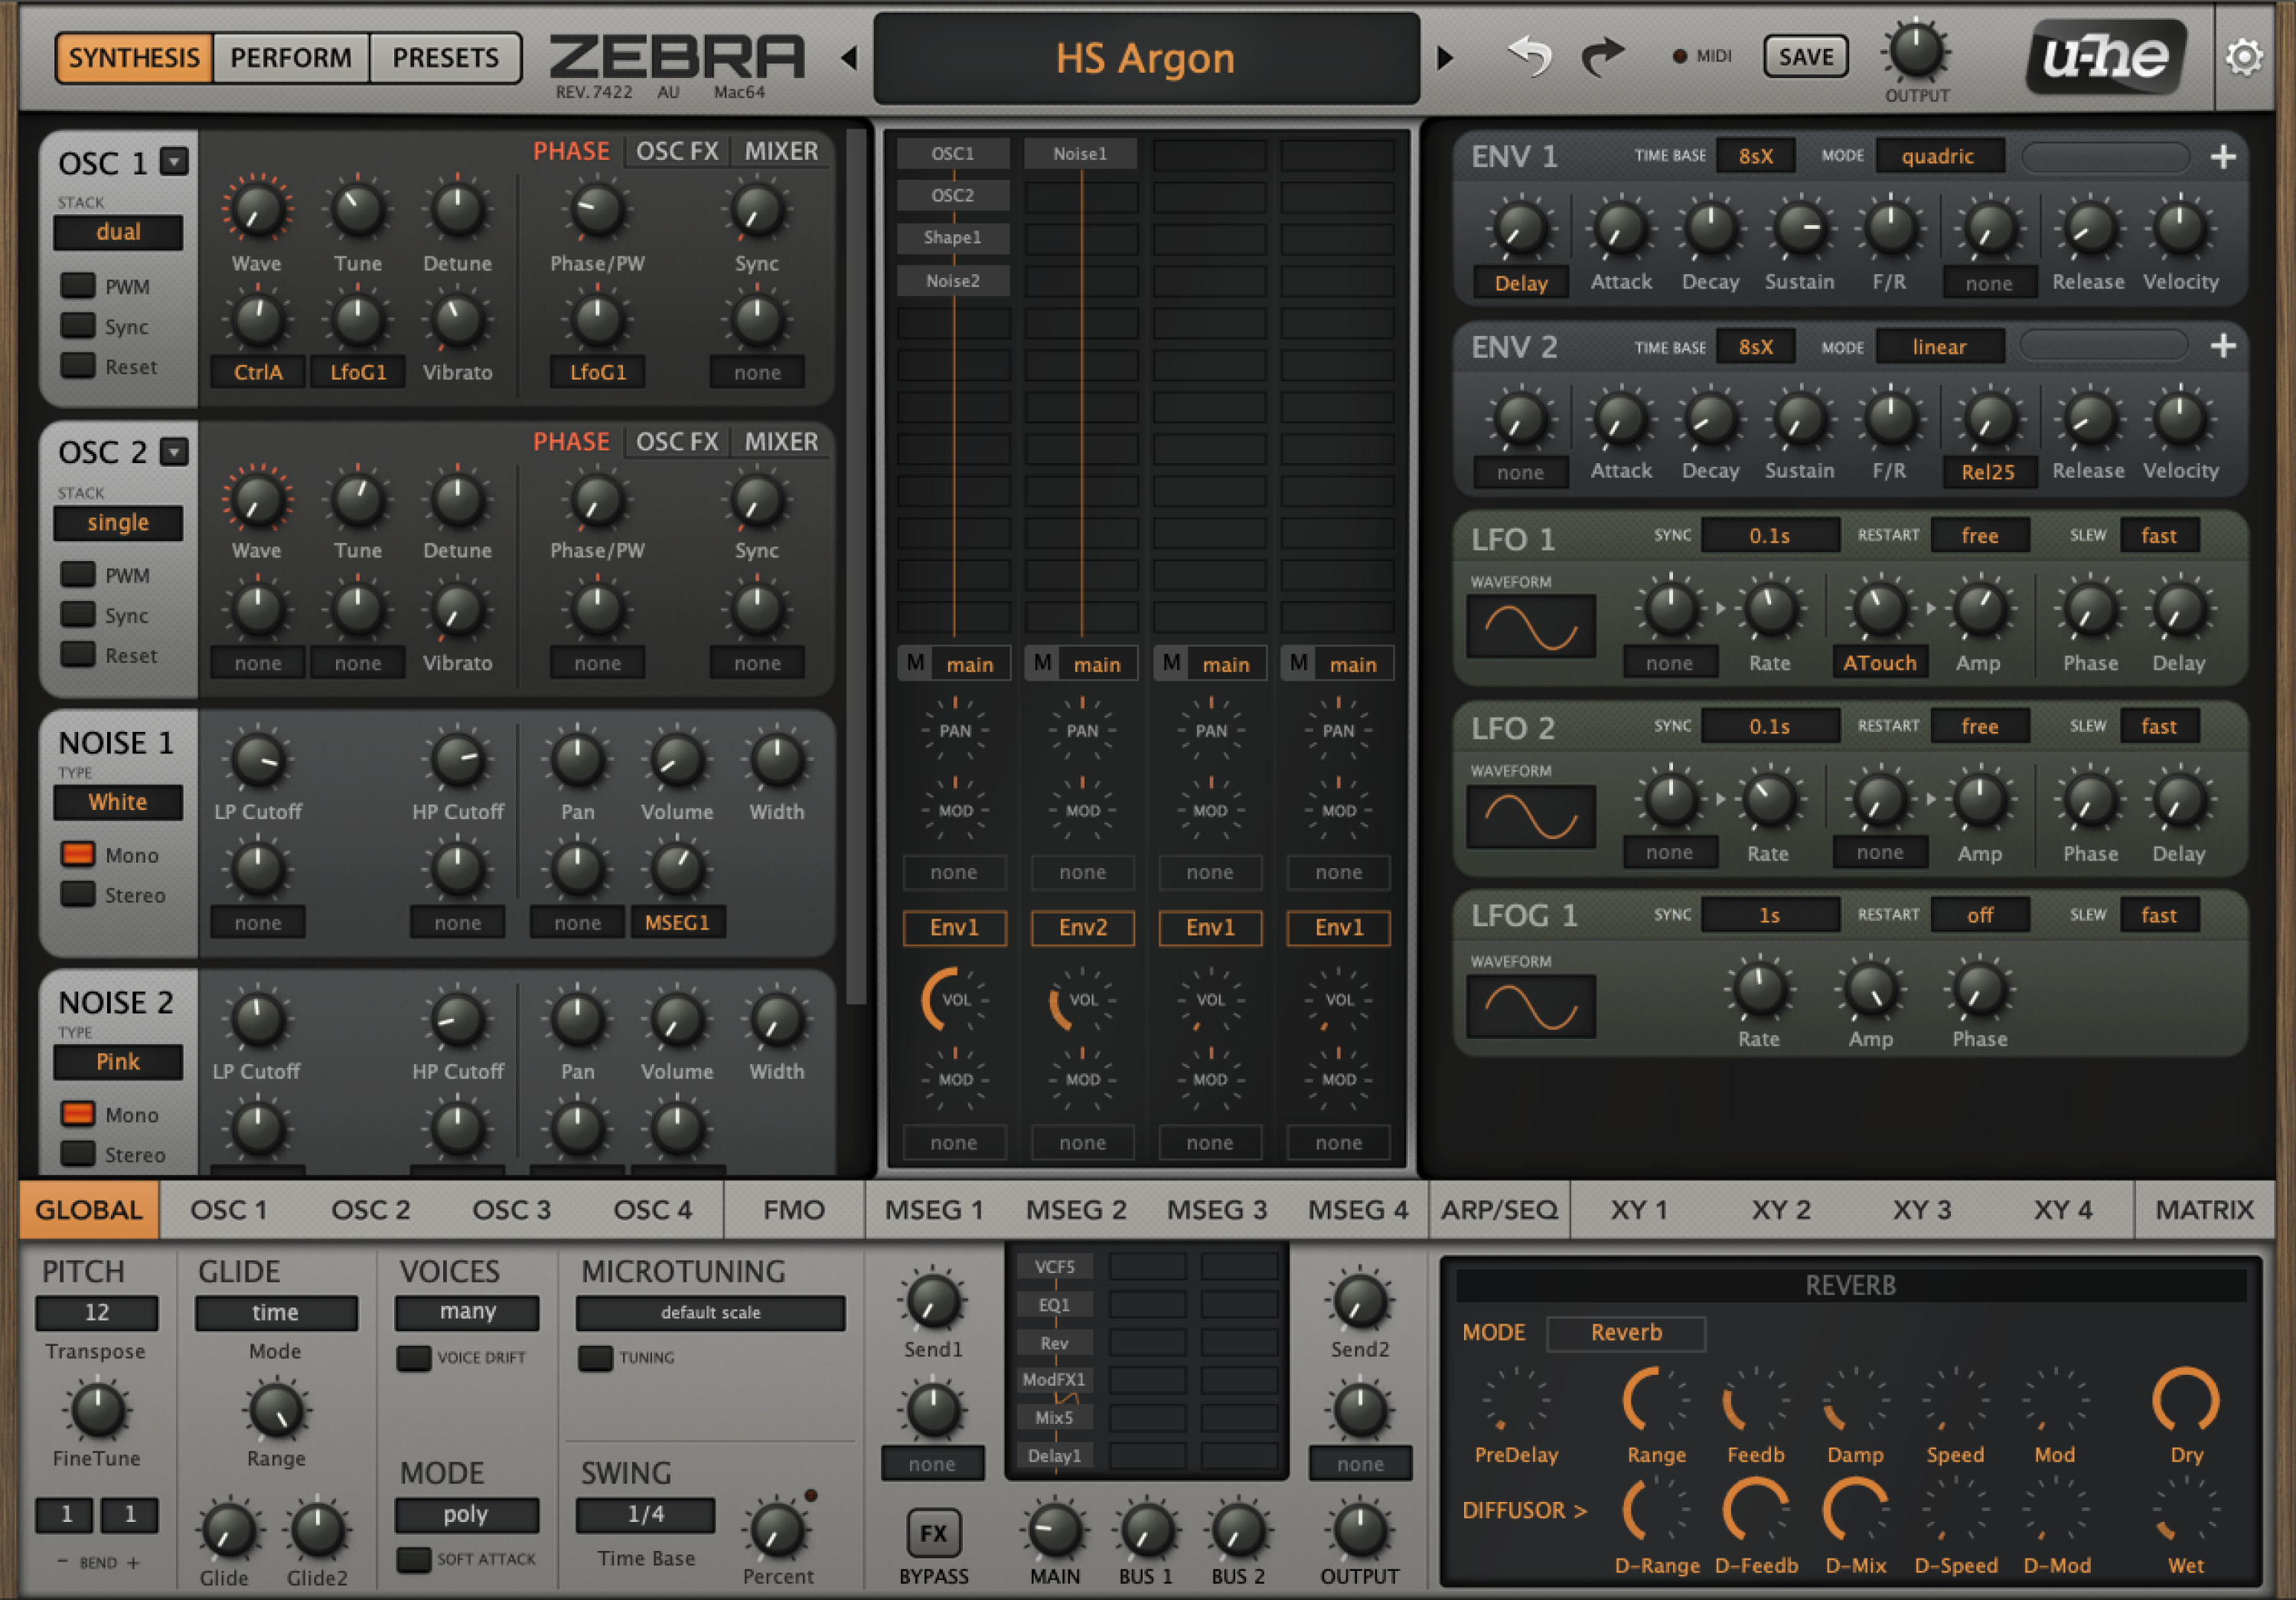Image resolution: width=2296 pixels, height=1600 pixels.
Task: Open the MSEG 1 tab
Action: click(x=934, y=1210)
